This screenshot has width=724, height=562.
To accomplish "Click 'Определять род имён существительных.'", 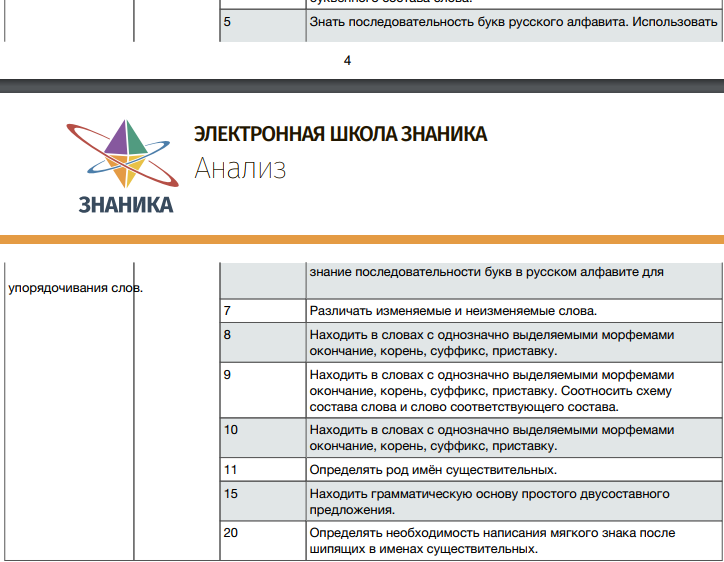I will pos(433,470).
